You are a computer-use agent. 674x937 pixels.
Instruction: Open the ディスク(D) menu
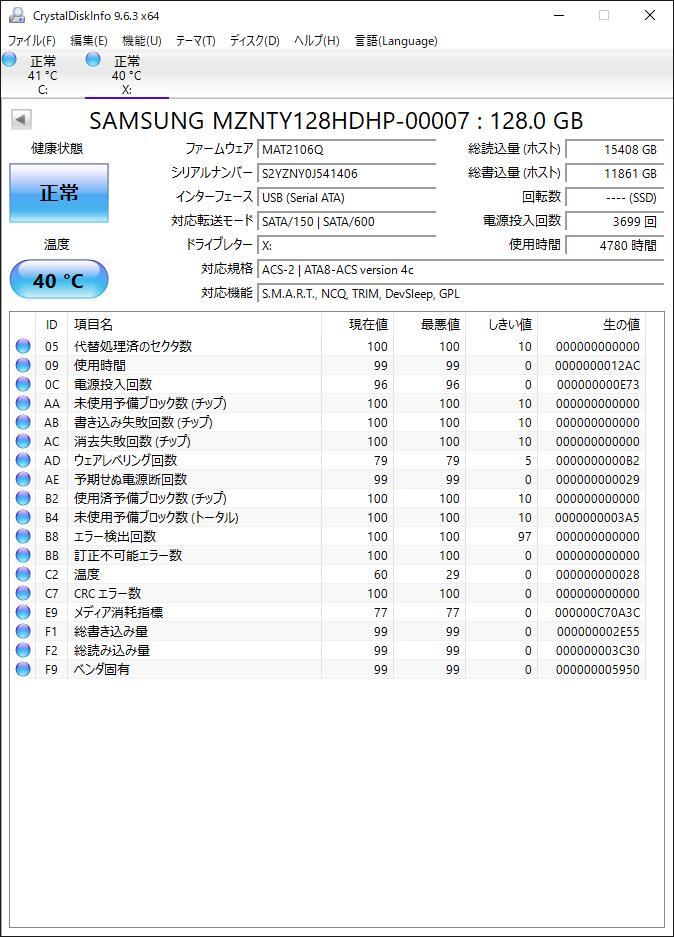coord(255,41)
